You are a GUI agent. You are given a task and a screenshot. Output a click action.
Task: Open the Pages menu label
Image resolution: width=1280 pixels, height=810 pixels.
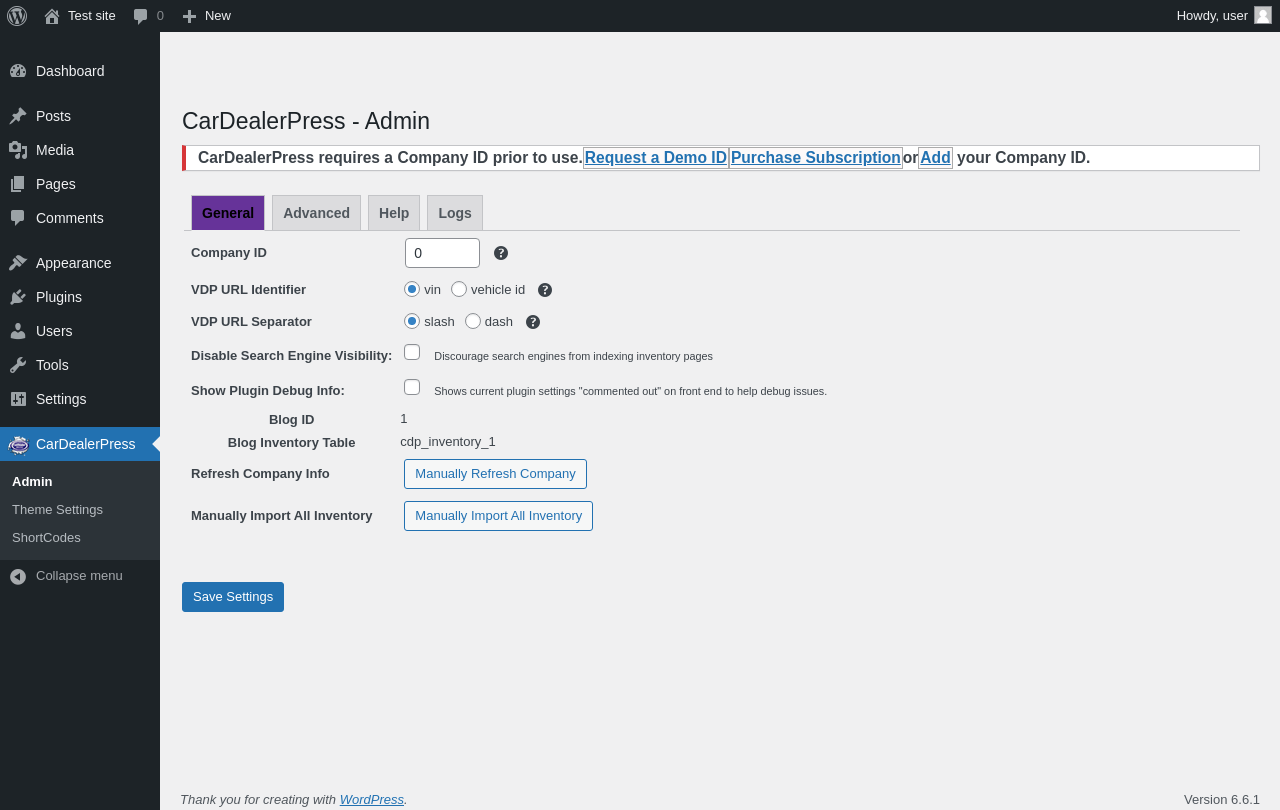56,184
